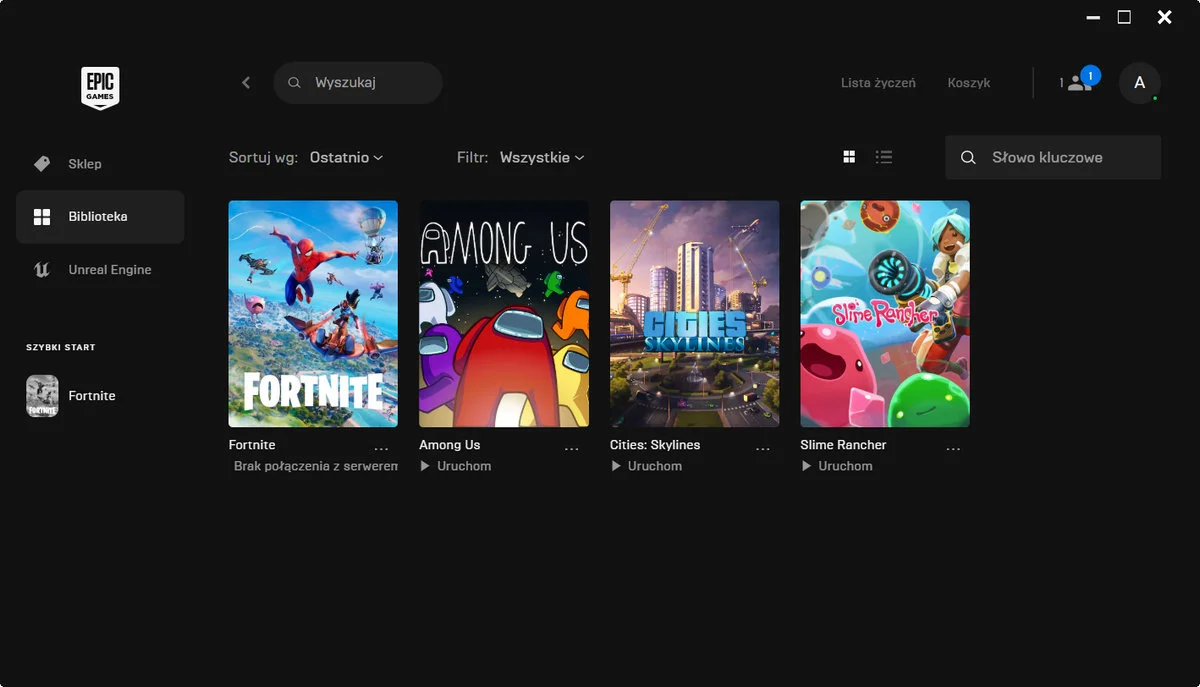This screenshot has width=1200, height=687.
Task: Open the three-dot menu for Among Us
Action: pyautogui.click(x=572, y=449)
